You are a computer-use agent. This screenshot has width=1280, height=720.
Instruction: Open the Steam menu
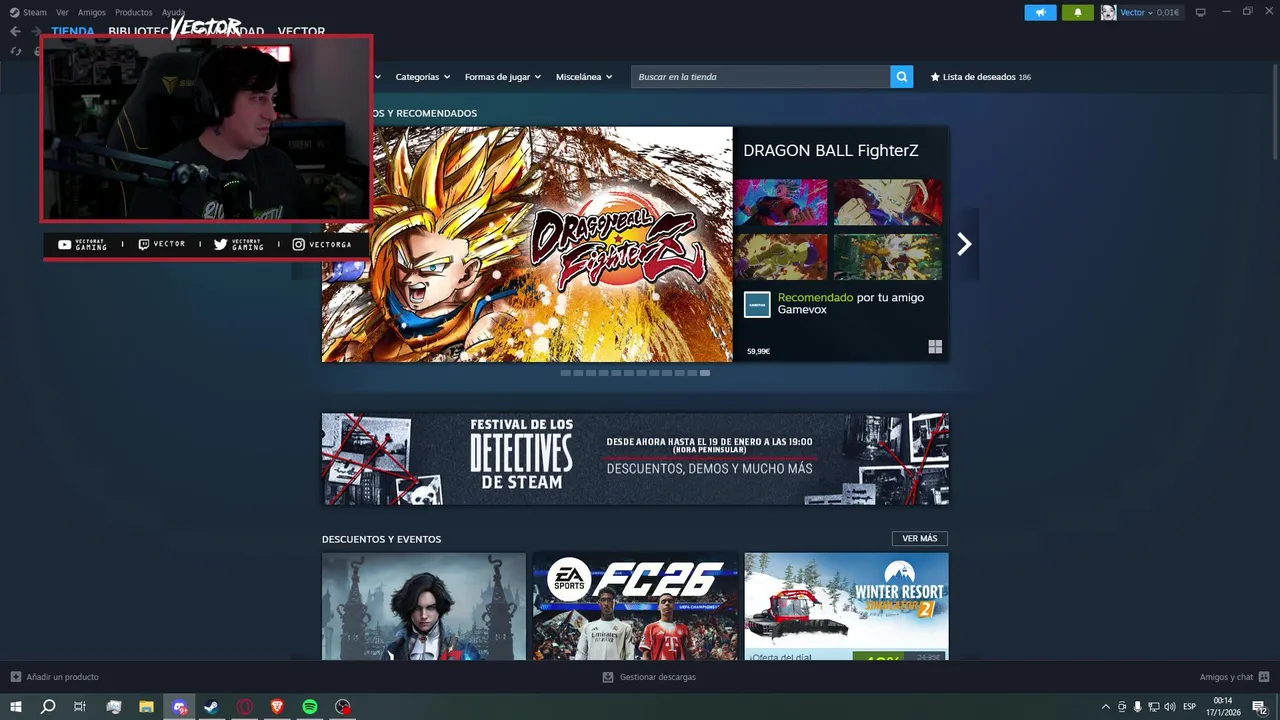pos(35,12)
